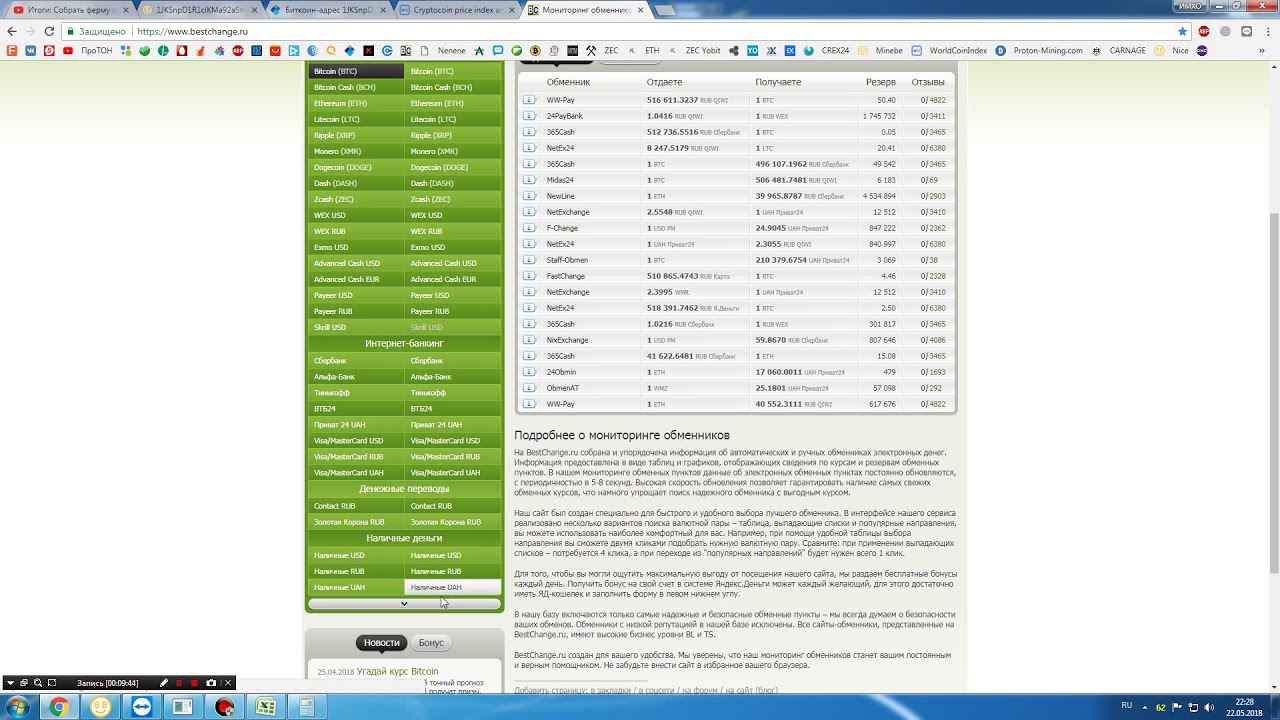Open the recorder toolbar dropdown arrow
1280x720 pixels.
tap(10, 683)
